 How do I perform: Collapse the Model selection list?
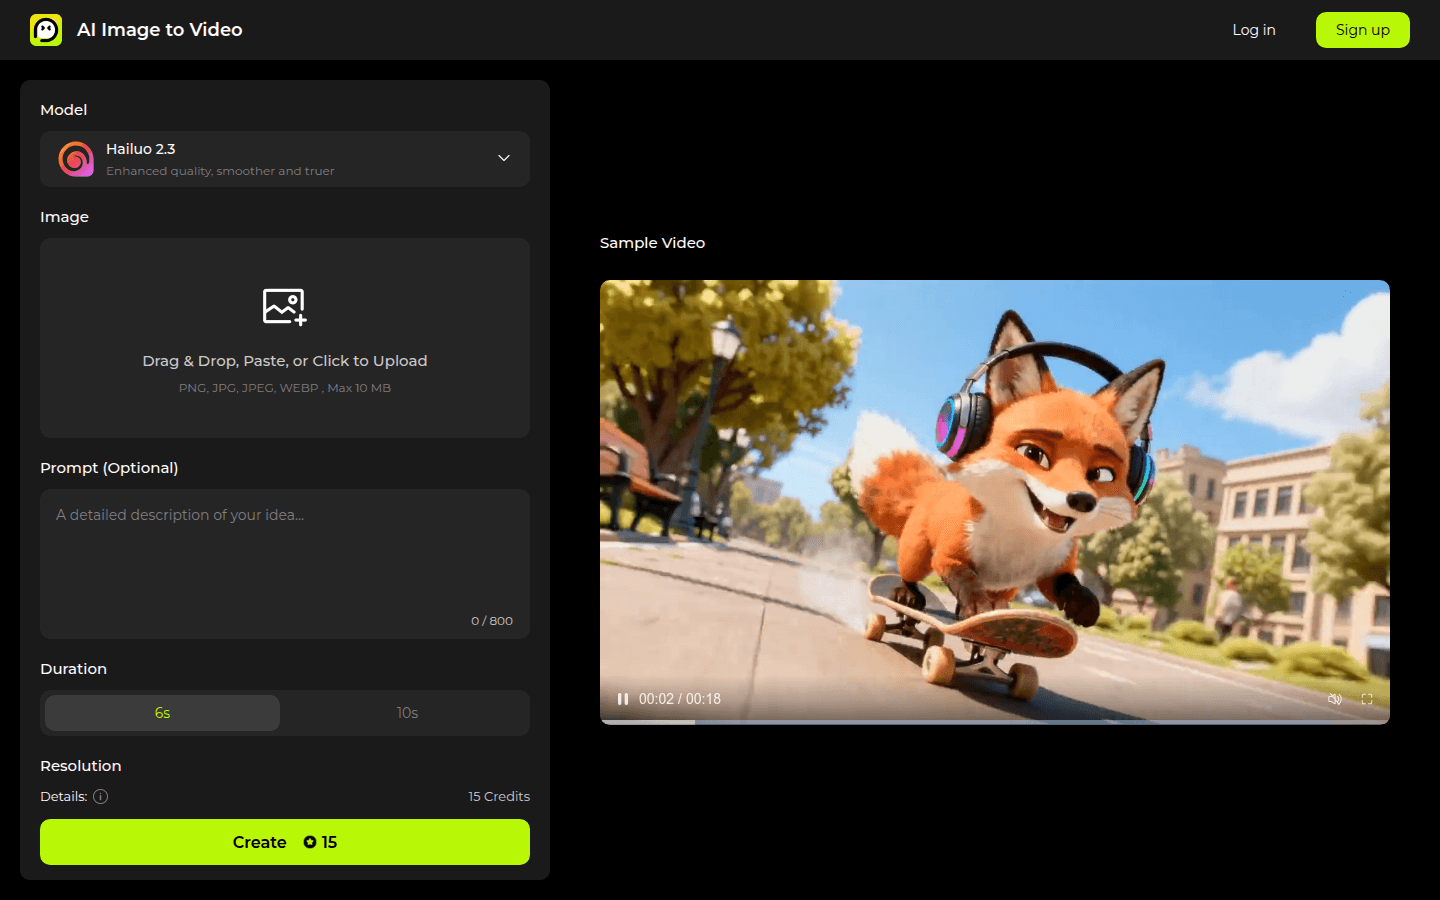[504, 158]
